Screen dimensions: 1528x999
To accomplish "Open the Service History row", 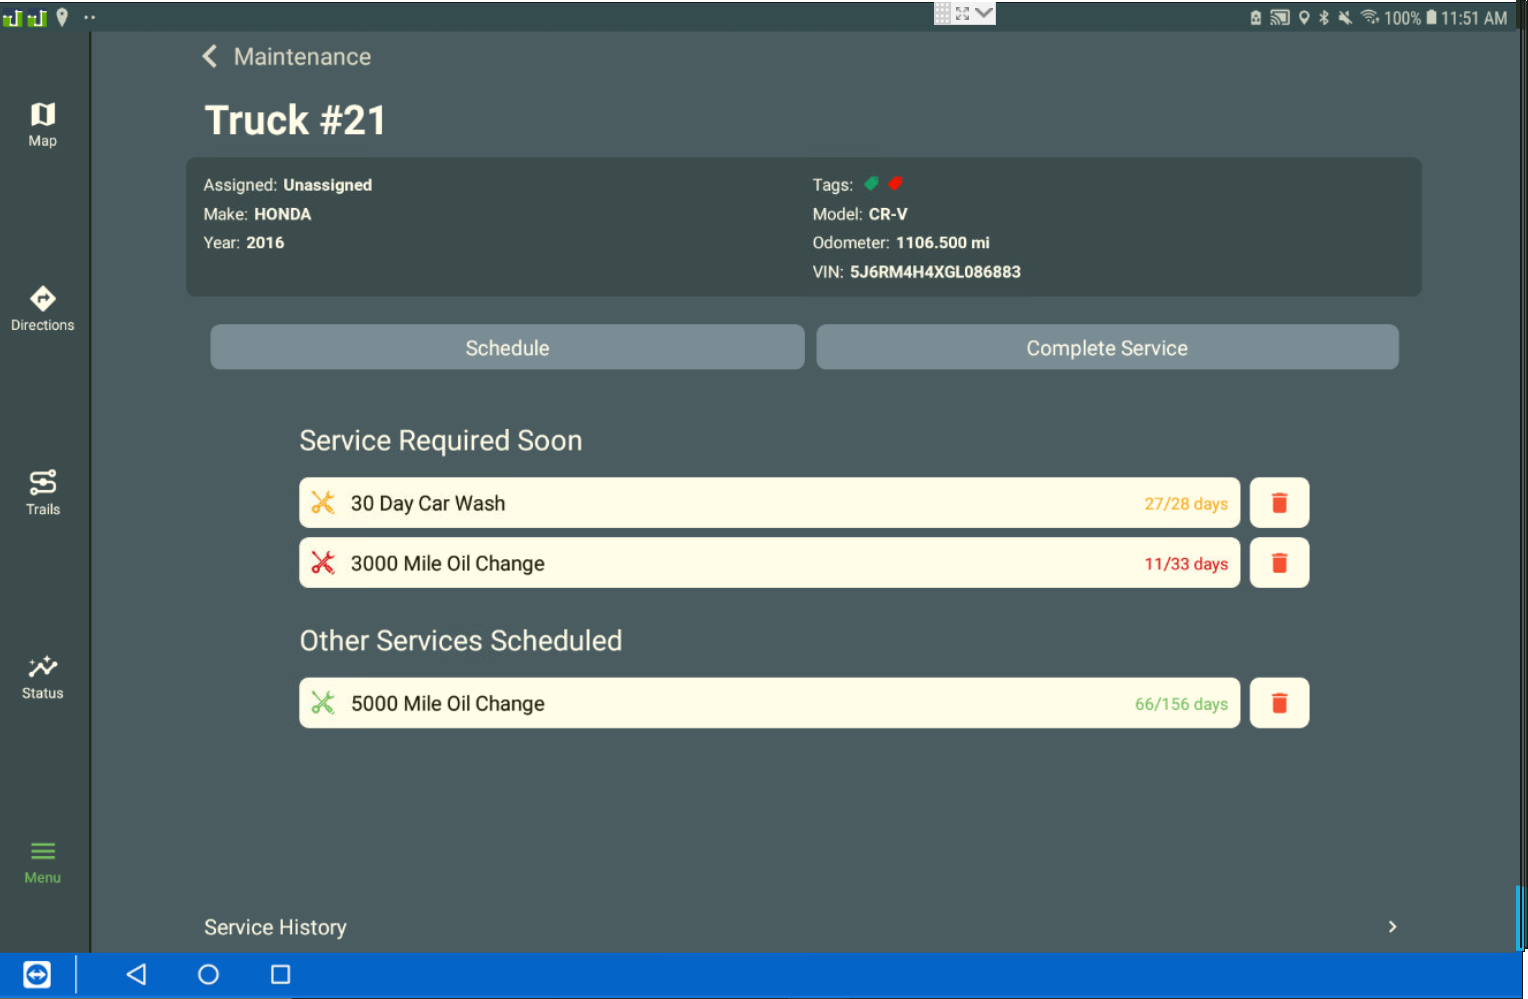I will click(x=275, y=927).
